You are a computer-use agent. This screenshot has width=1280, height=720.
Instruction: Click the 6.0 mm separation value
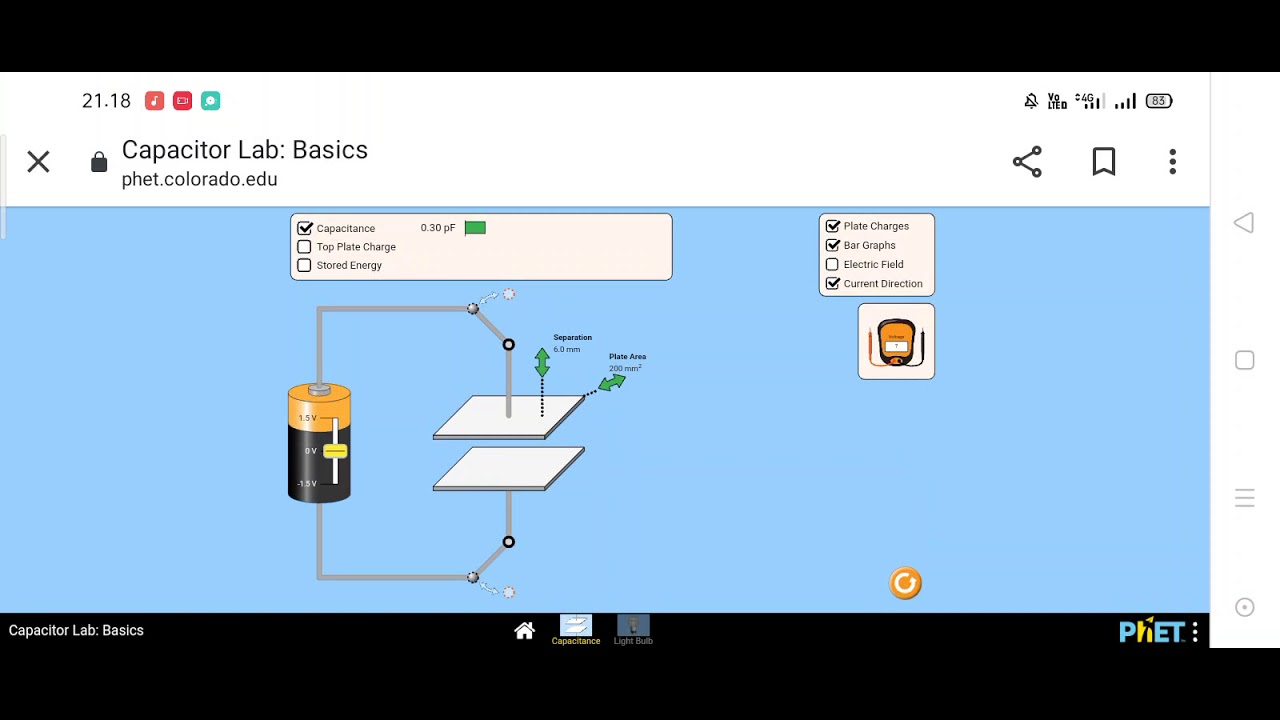tap(566, 349)
